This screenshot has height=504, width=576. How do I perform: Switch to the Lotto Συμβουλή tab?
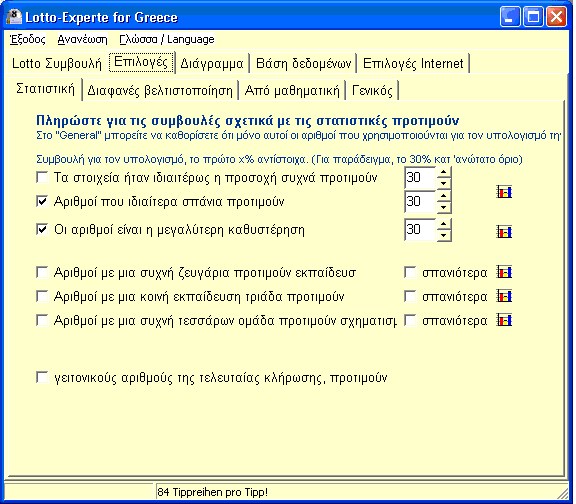click(57, 64)
